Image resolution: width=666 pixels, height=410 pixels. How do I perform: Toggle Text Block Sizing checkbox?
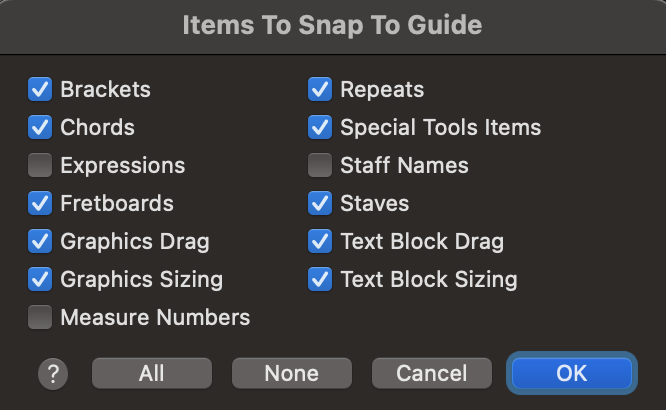(x=320, y=280)
